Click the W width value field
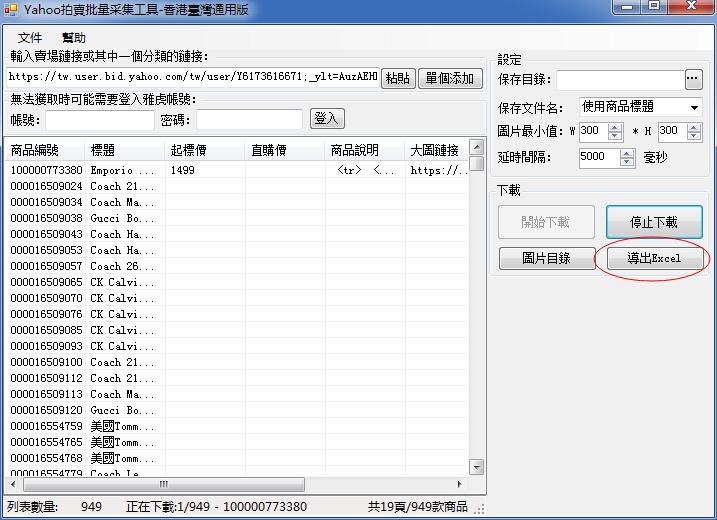Viewport: 717px width, 520px height. pyautogui.click(x=594, y=132)
